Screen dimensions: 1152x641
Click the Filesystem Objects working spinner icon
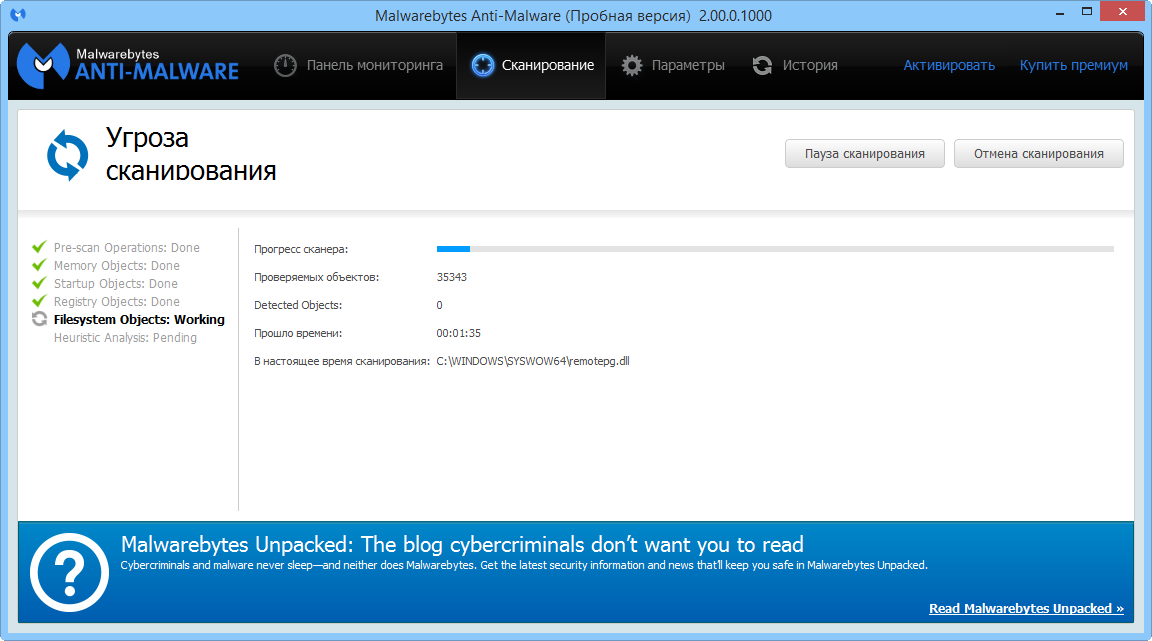[x=39, y=319]
